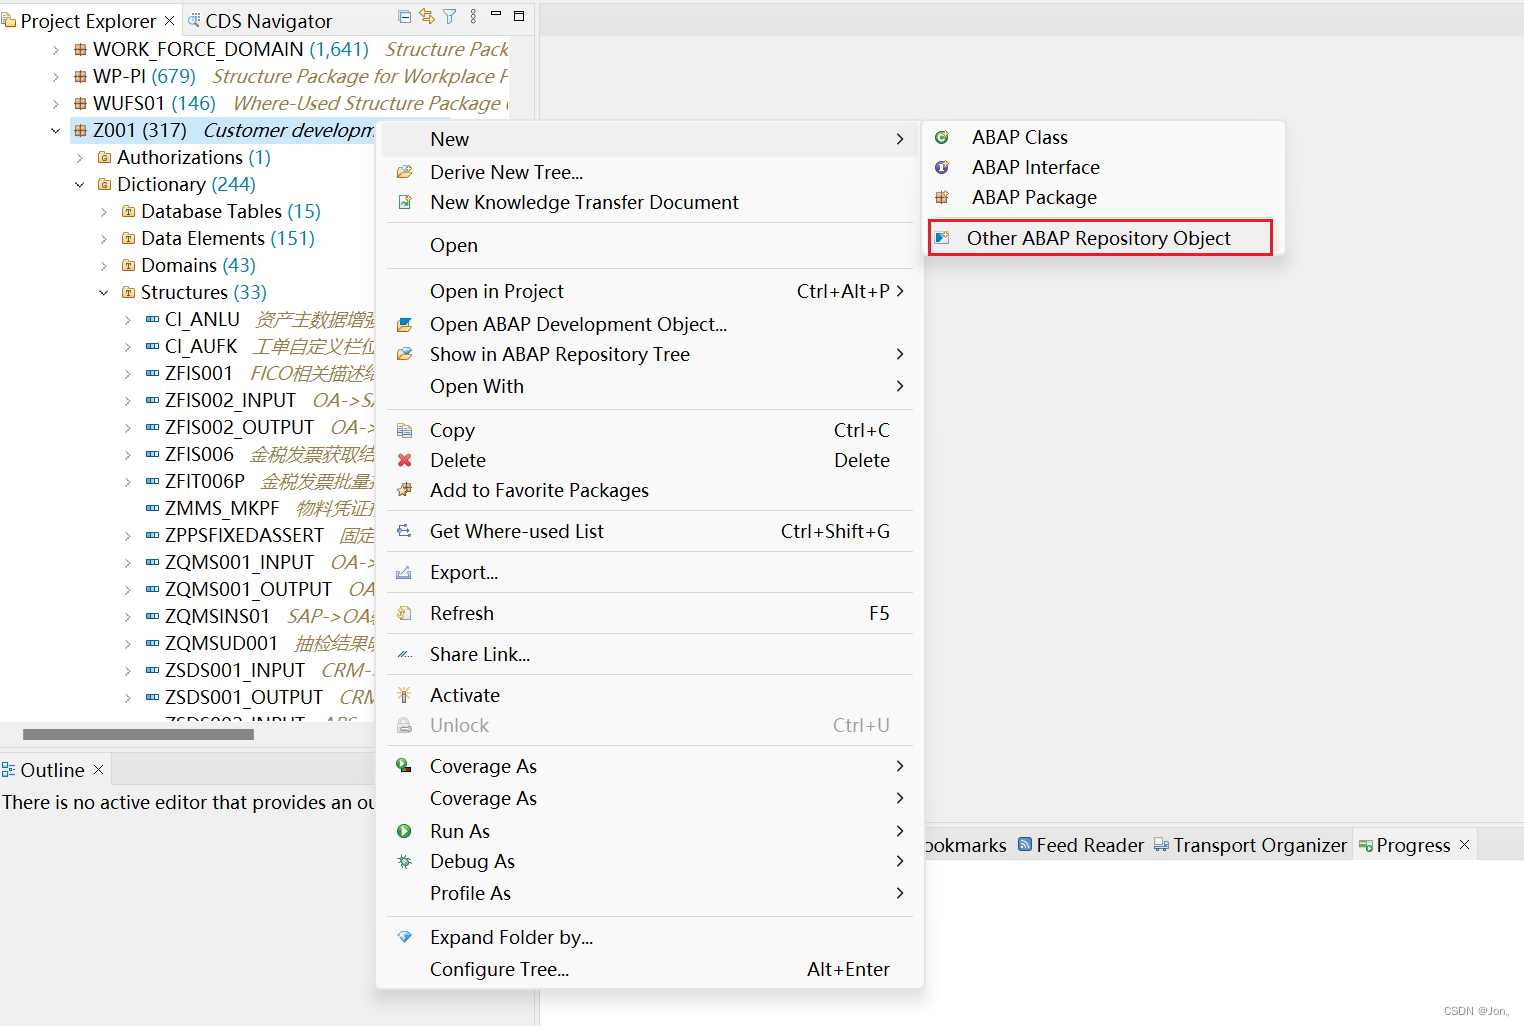Image resolution: width=1524 pixels, height=1026 pixels.
Task: Select the Project Explorer tab
Action: tap(88, 20)
